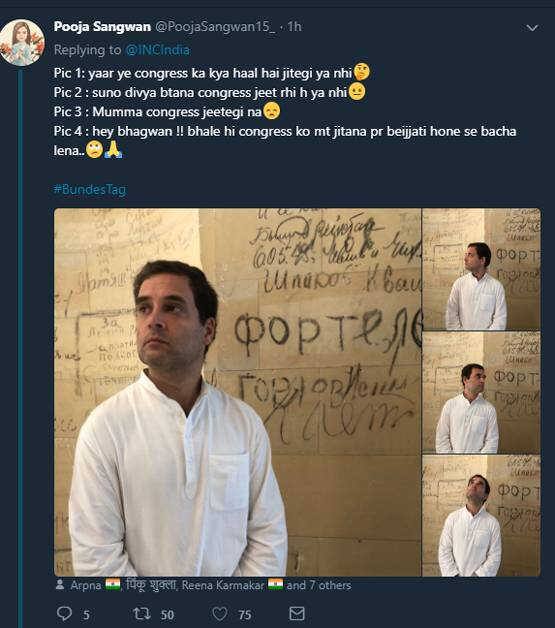Open the middle right photo thumbnail

click(x=481, y=393)
